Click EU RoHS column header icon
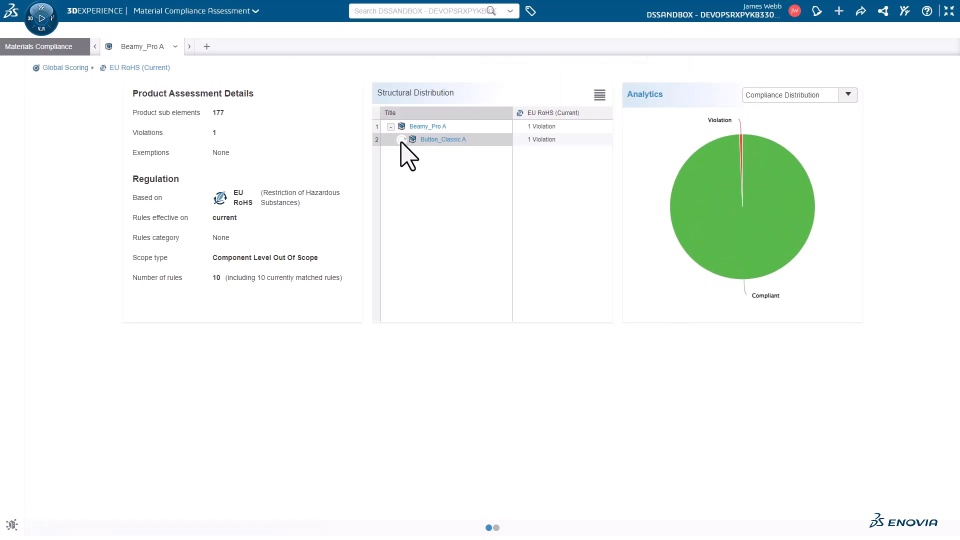Screen dimensions: 960x540 click(520, 113)
